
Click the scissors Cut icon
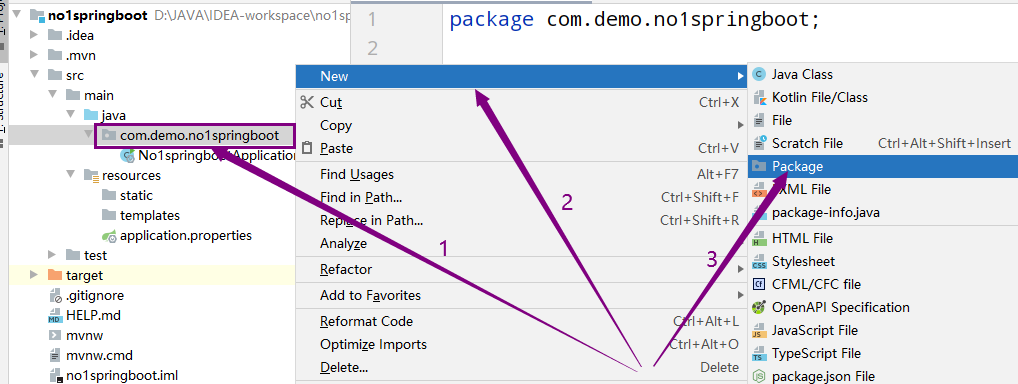click(306, 102)
